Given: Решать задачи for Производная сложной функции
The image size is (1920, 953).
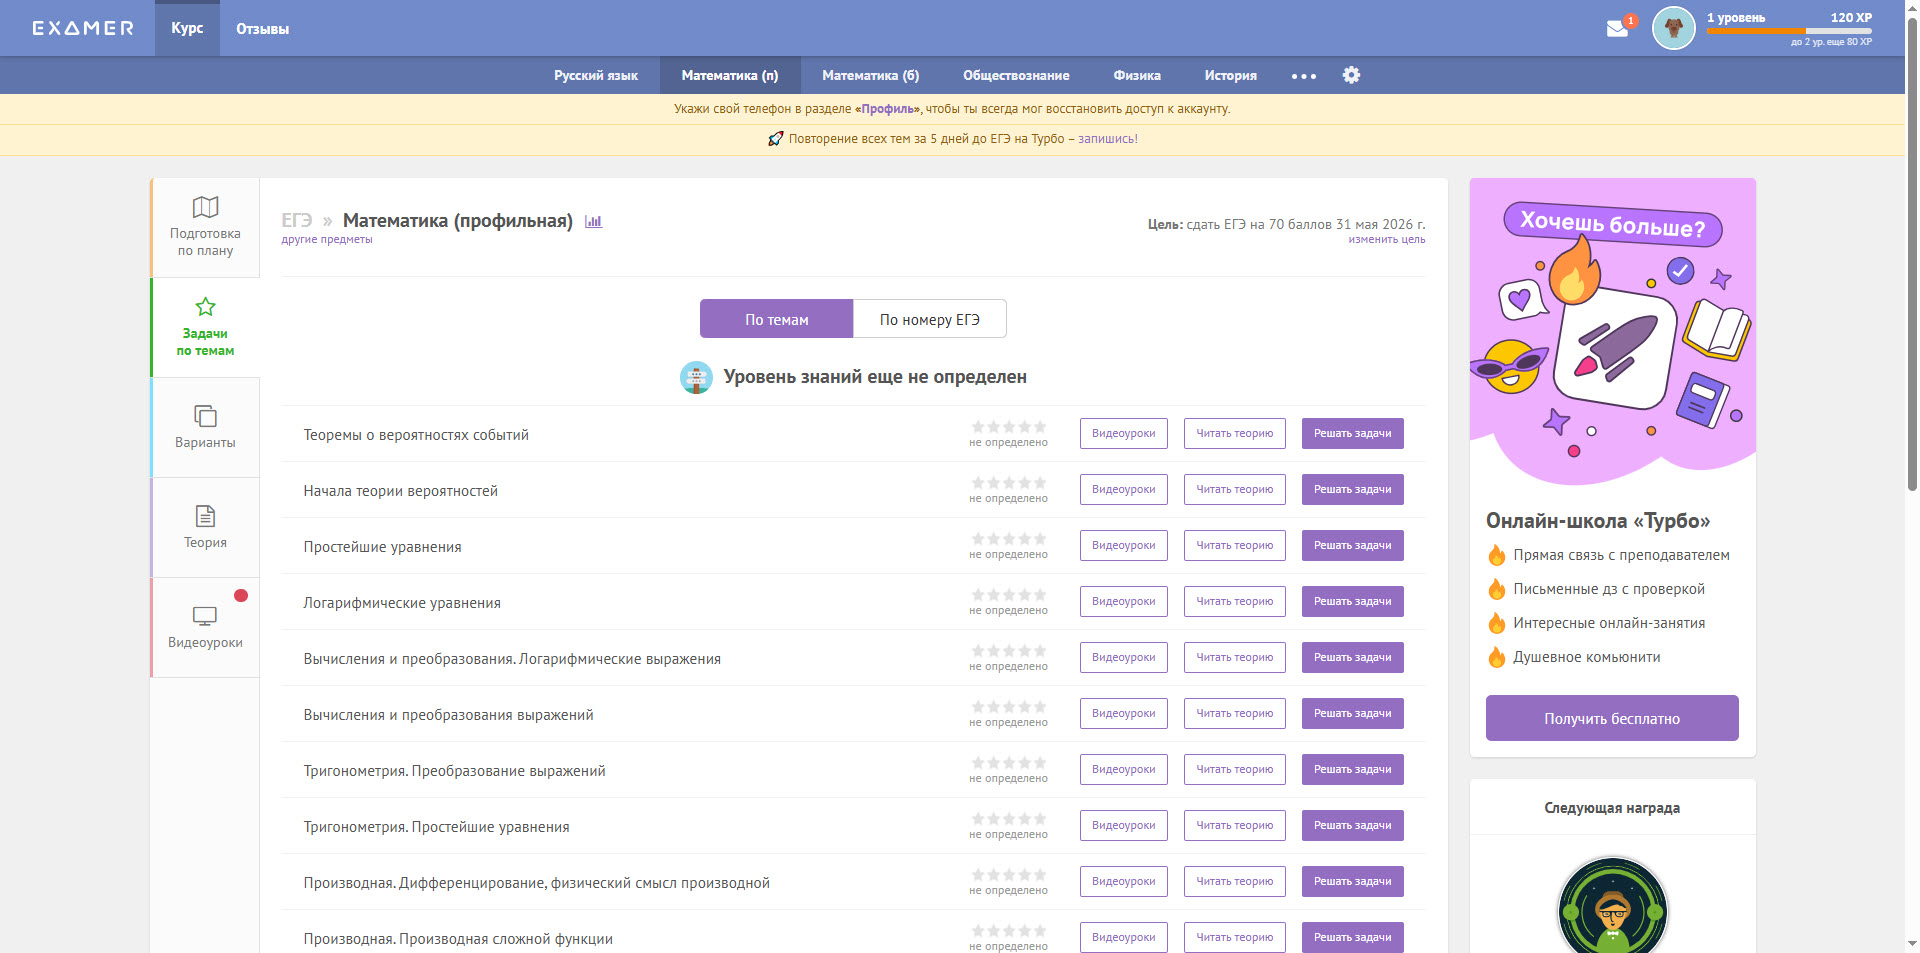Looking at the screenshot, I should [1352, 937].
